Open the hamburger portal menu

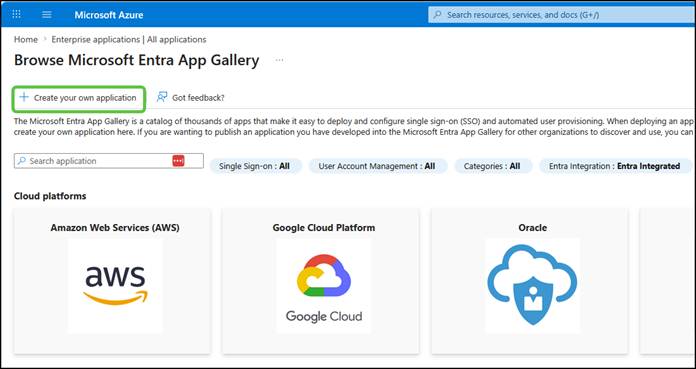click(47, 15)
